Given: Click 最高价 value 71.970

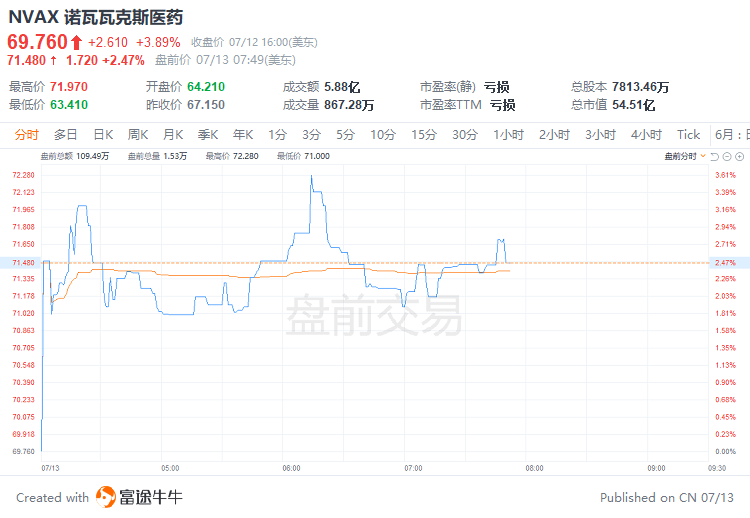Looking at the screenshot, I should click(x=69, y=87).
